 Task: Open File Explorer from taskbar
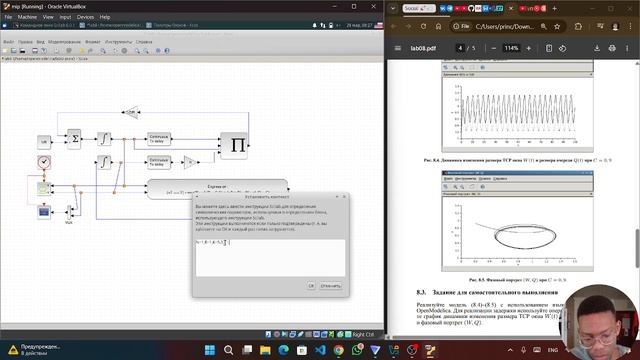coord(265,350)
